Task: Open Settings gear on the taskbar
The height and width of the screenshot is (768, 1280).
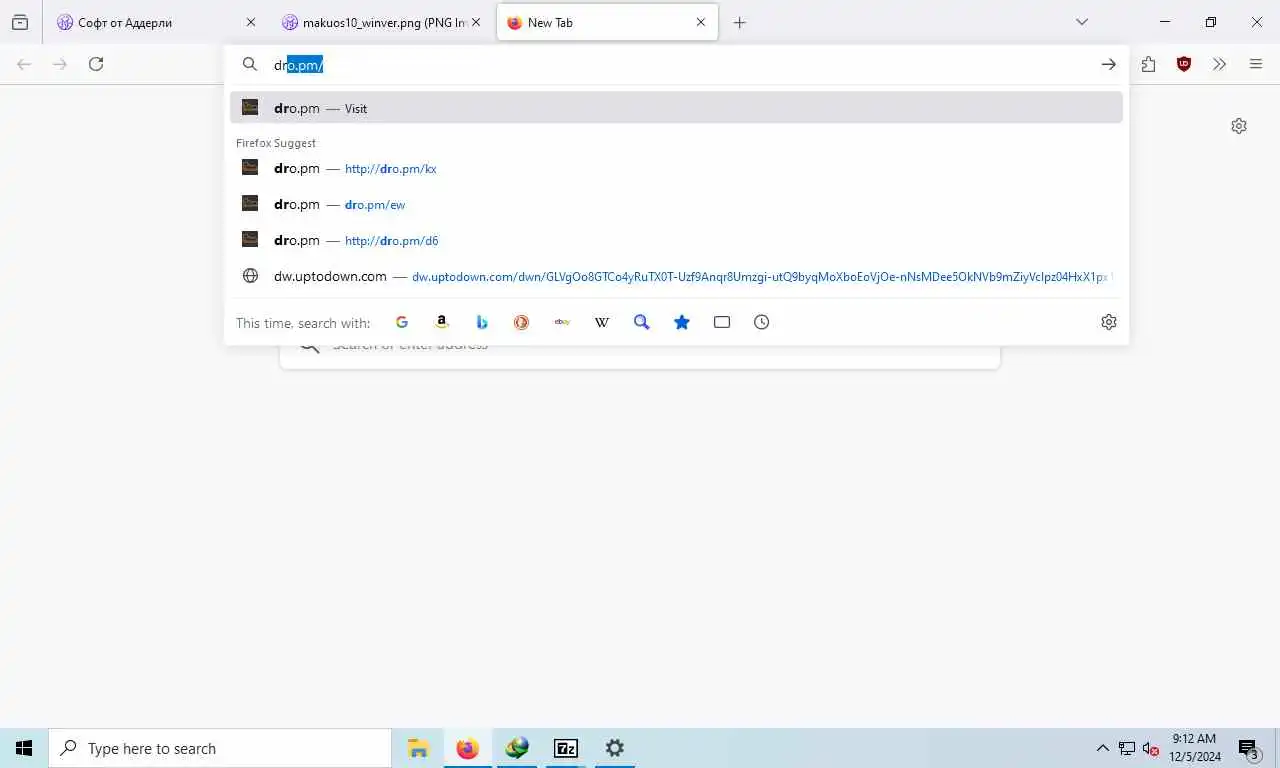Action: pyautogui.click(x=614, y=748)
